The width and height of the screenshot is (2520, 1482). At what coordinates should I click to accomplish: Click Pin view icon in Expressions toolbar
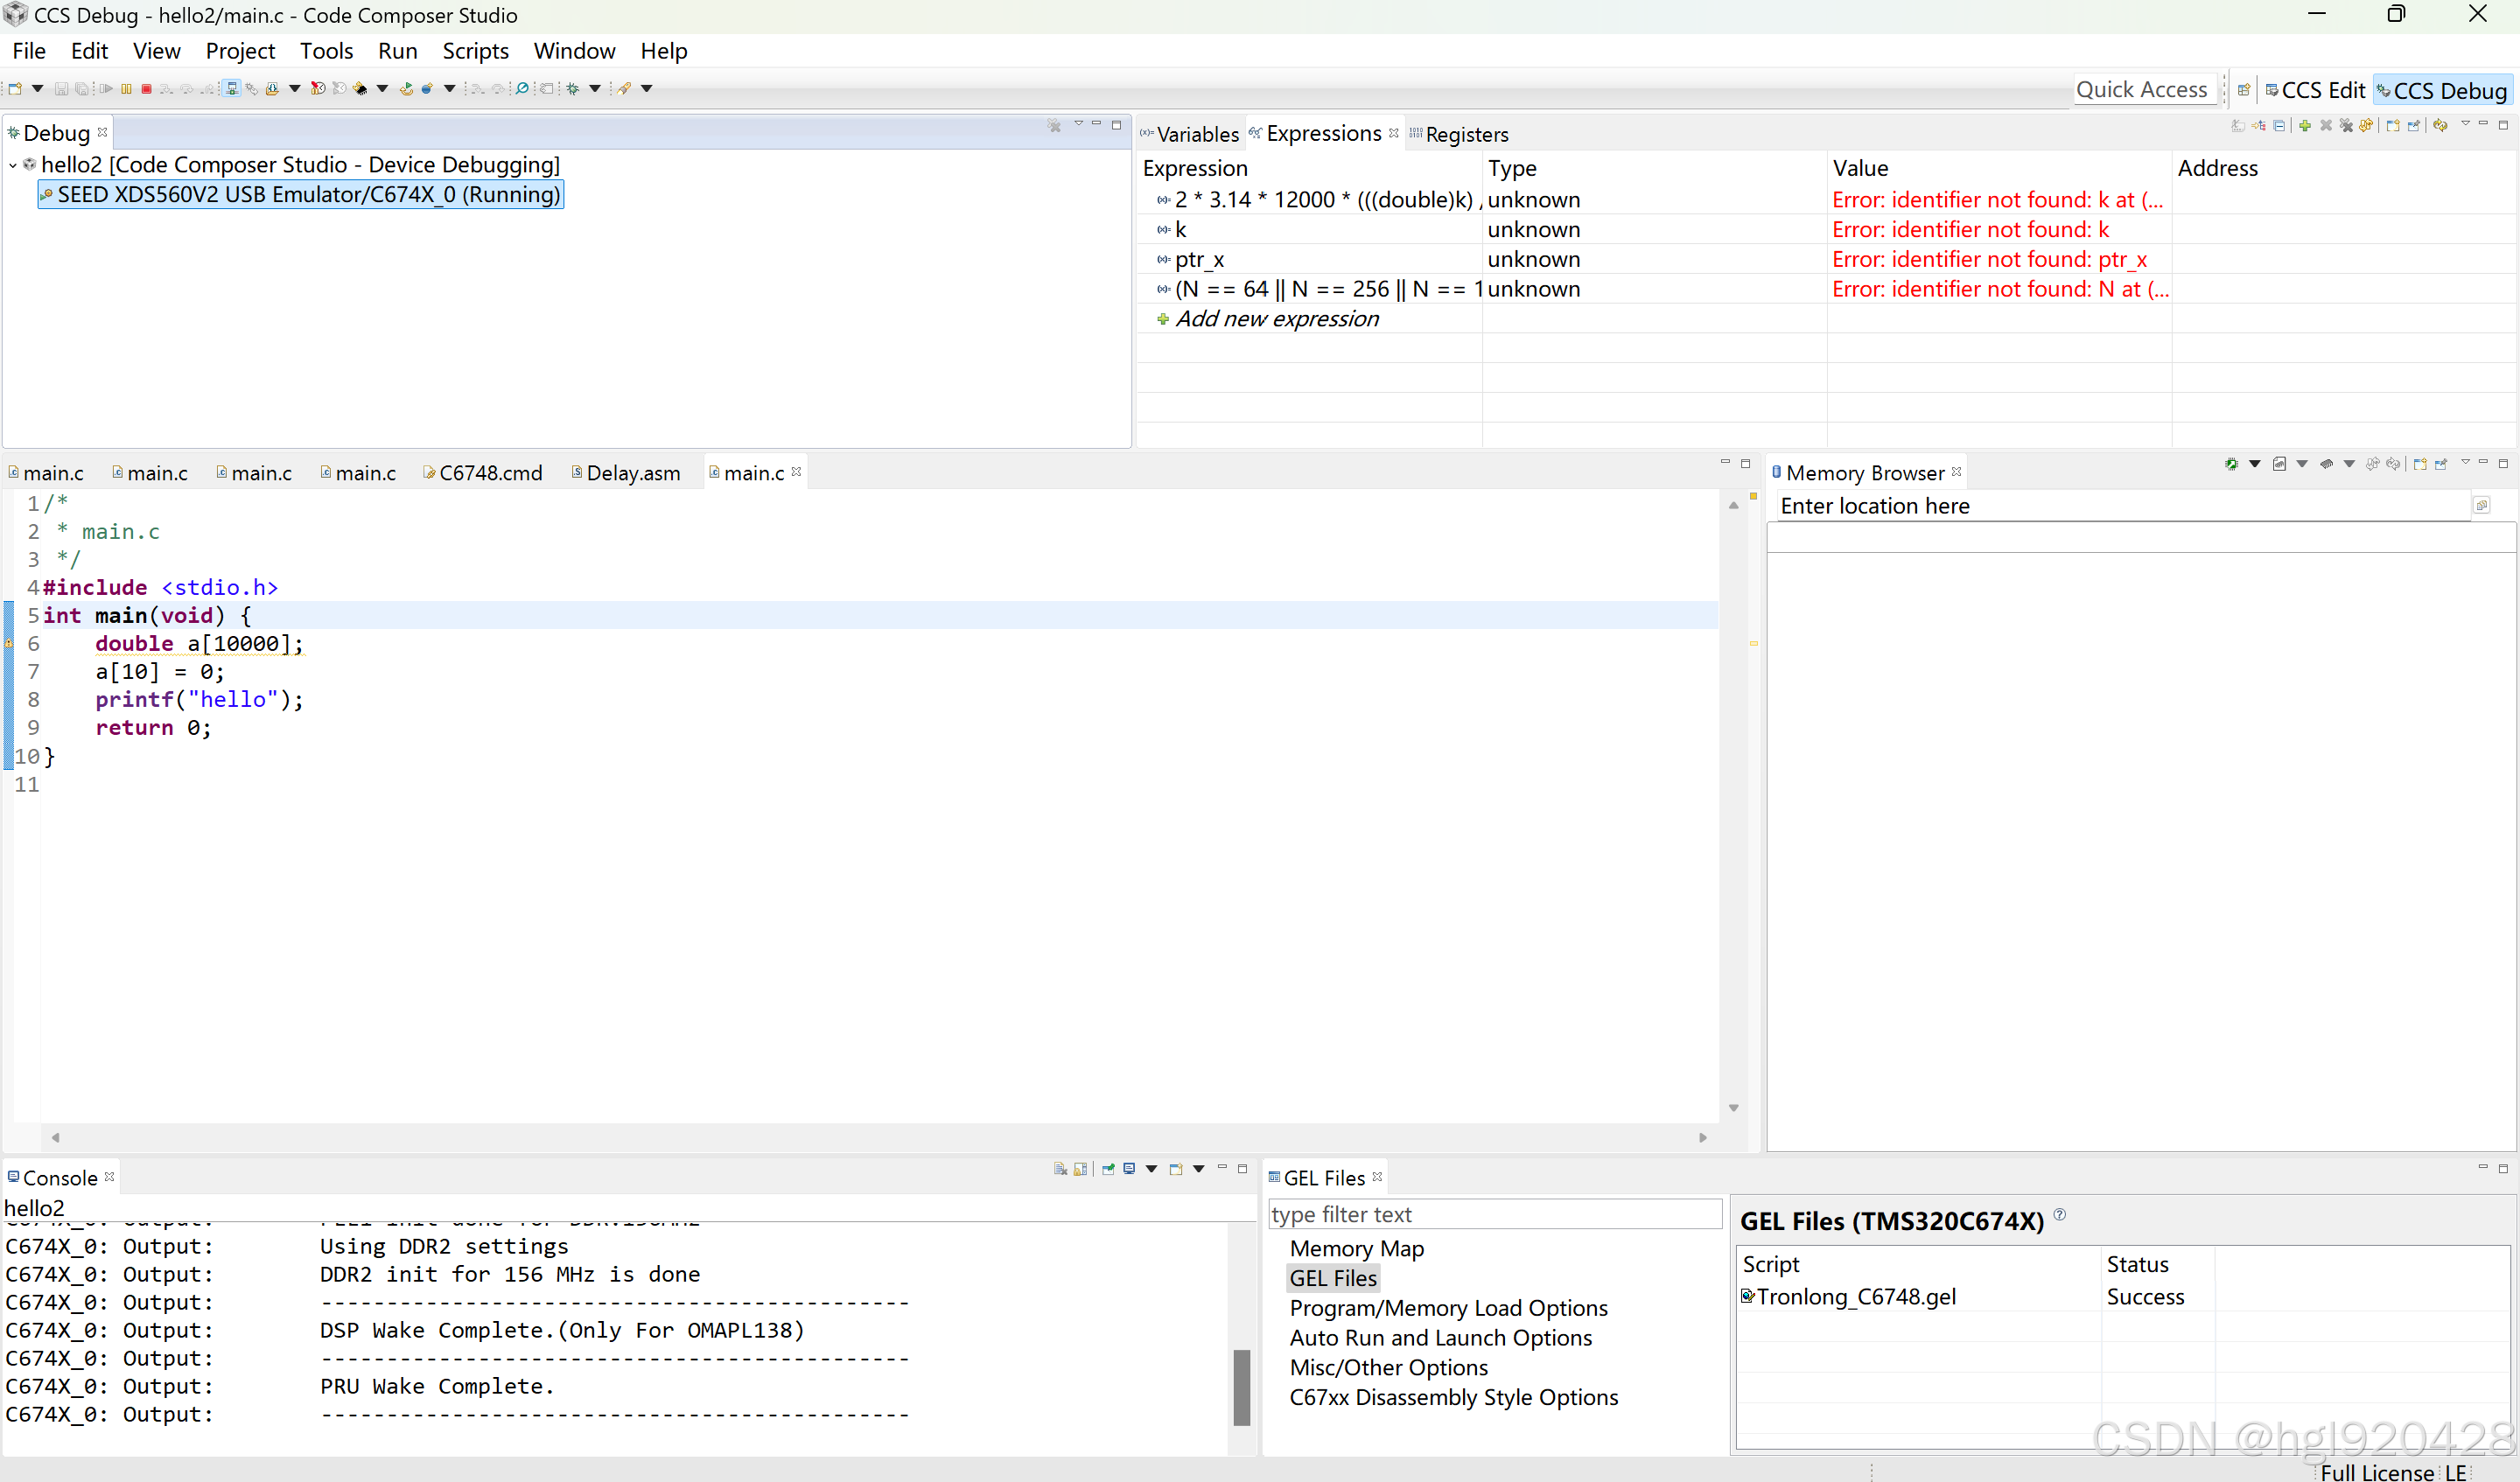click(x=2414, y=126)
